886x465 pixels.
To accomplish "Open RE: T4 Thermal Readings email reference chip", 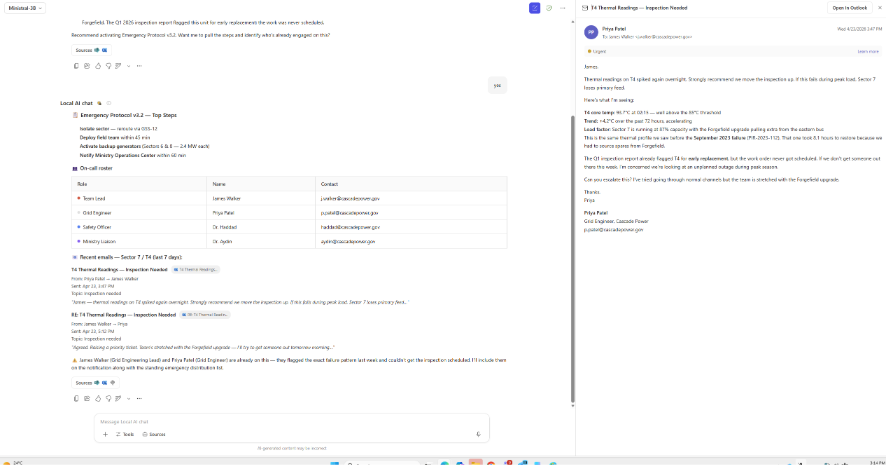I will pos(205,315).
